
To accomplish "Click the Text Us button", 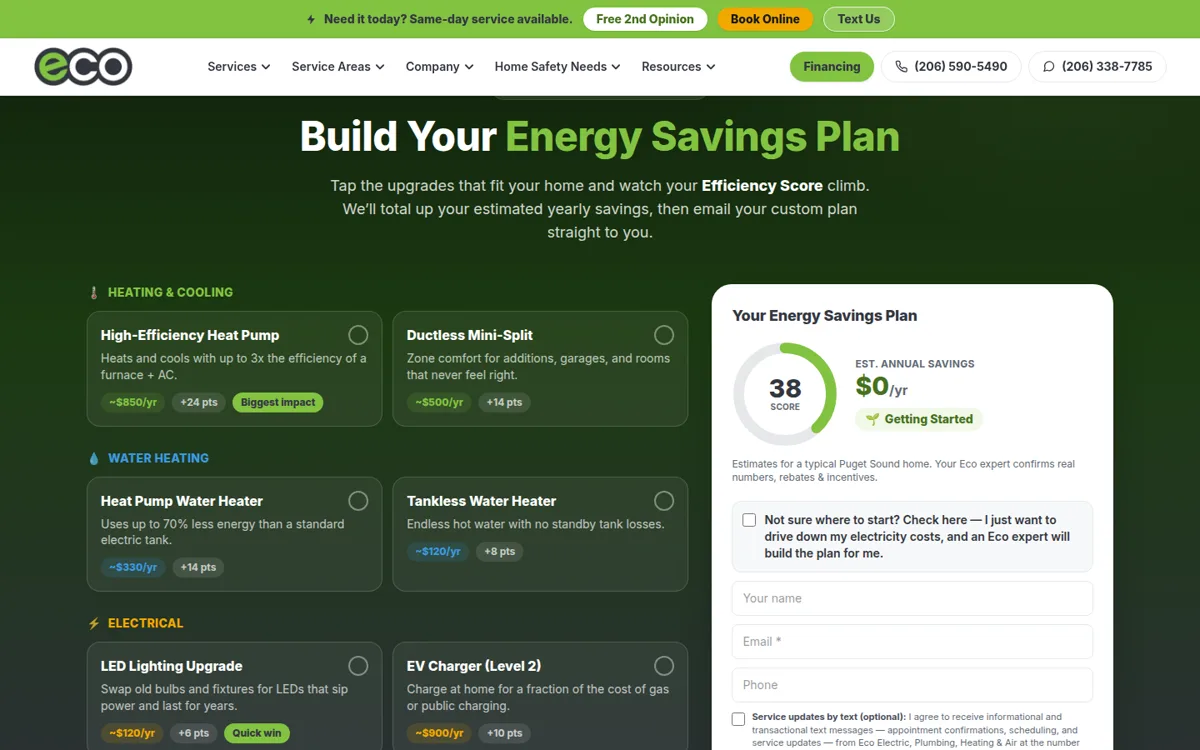I will click(x=859, y=19).
